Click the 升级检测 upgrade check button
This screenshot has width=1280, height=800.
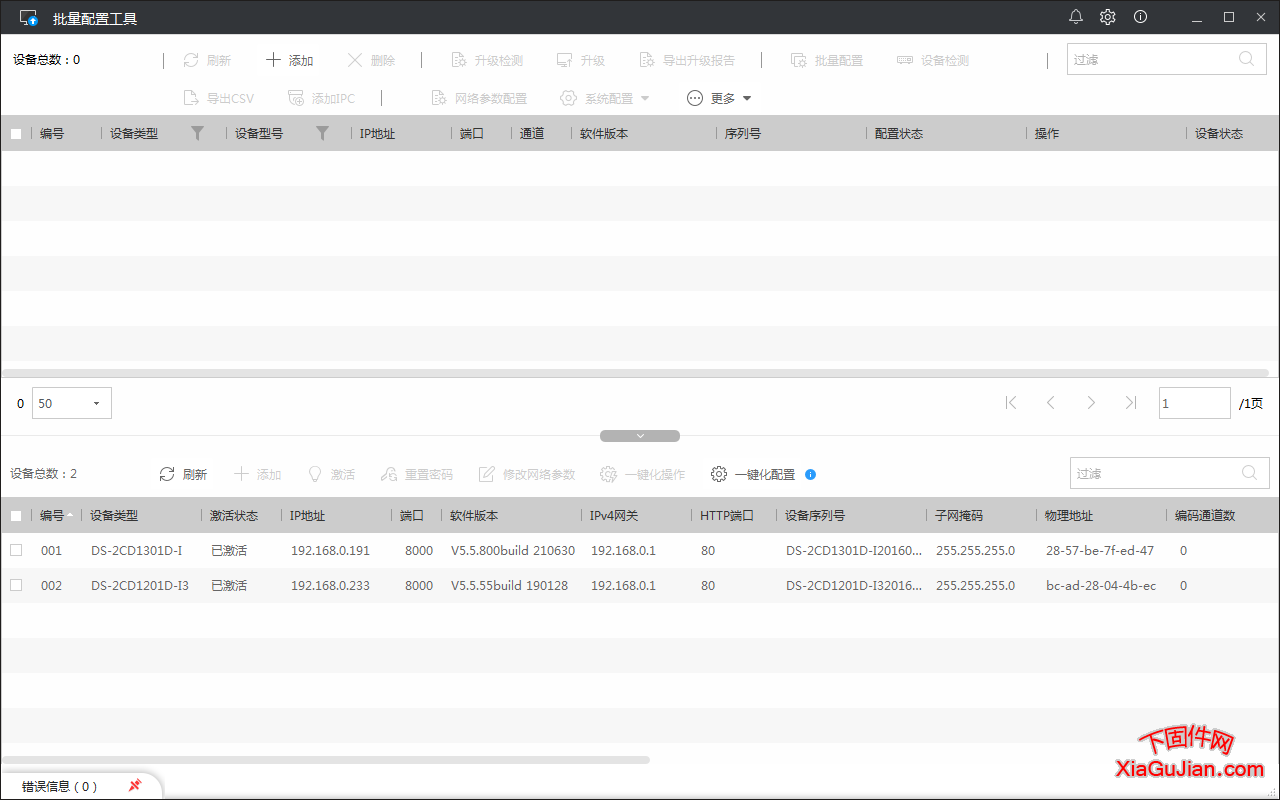coord(487,60)
